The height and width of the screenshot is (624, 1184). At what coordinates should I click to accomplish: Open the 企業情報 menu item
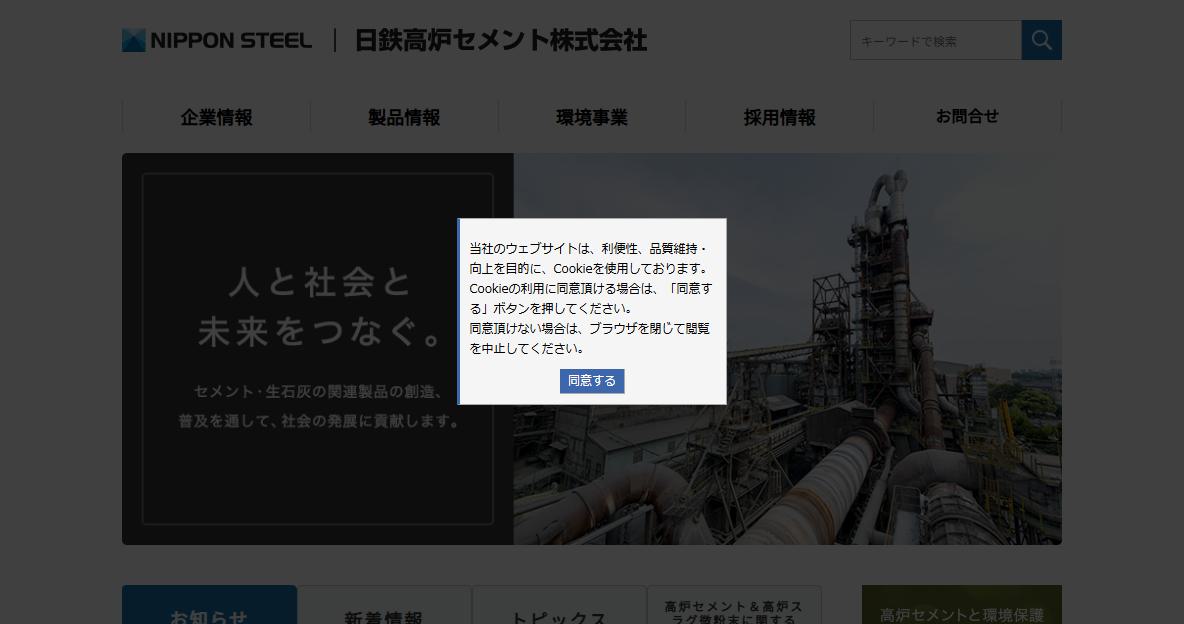216,117
